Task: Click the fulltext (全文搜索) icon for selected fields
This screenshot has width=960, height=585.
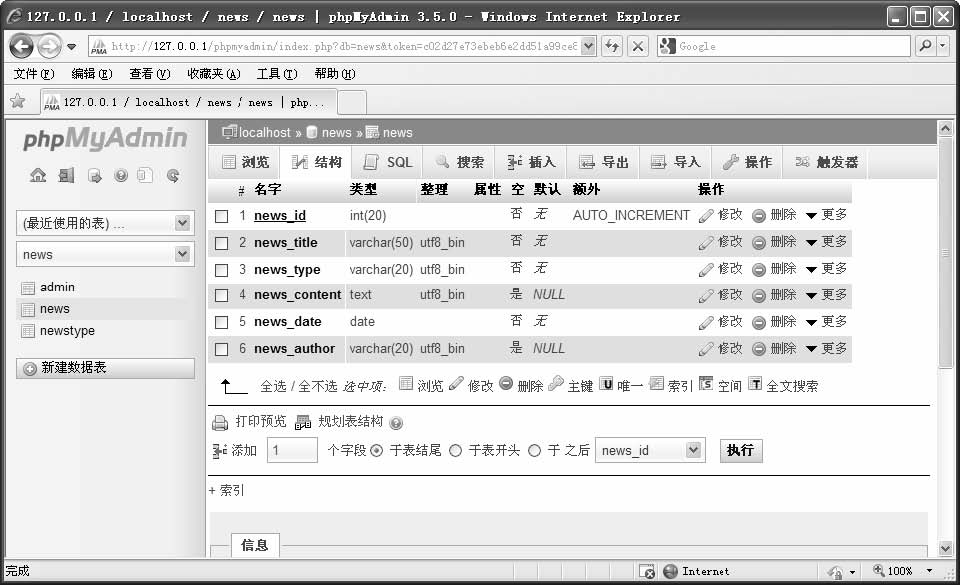Action: tap(756, 384)
